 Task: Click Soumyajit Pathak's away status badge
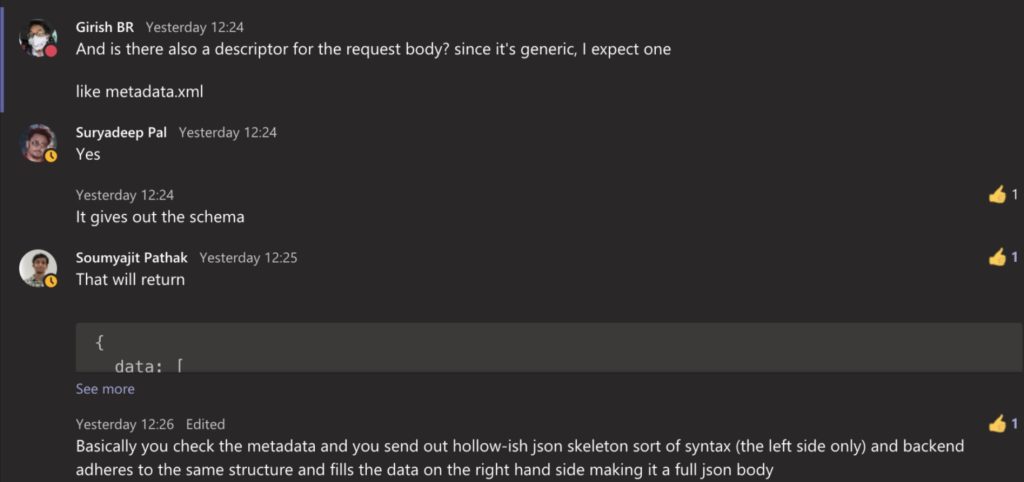pos(51,281)
